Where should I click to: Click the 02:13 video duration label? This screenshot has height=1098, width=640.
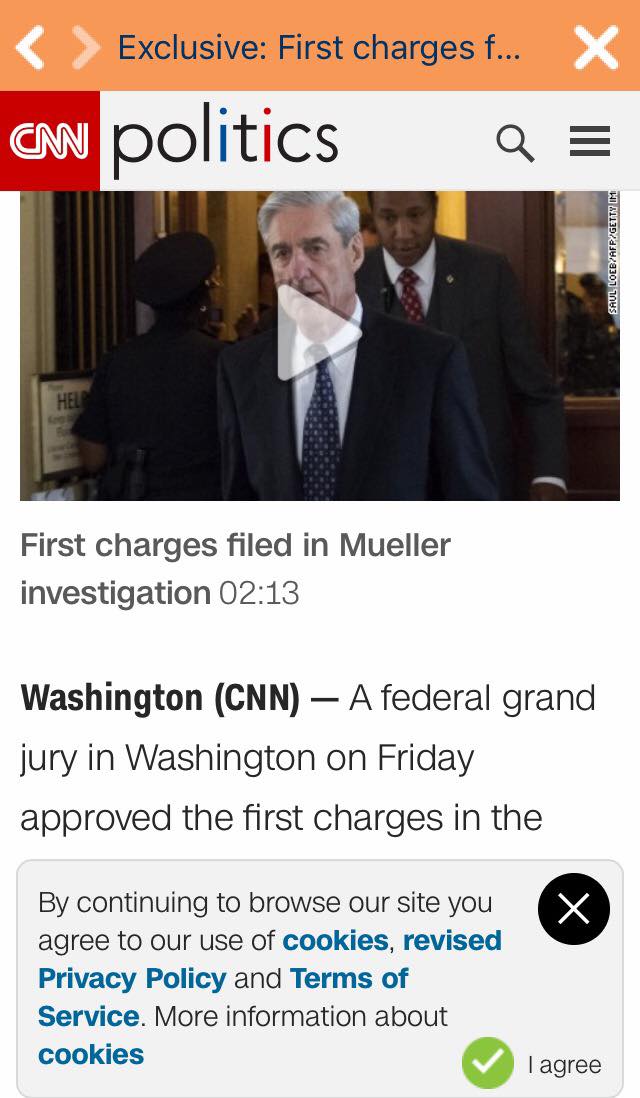click(259, 593)
